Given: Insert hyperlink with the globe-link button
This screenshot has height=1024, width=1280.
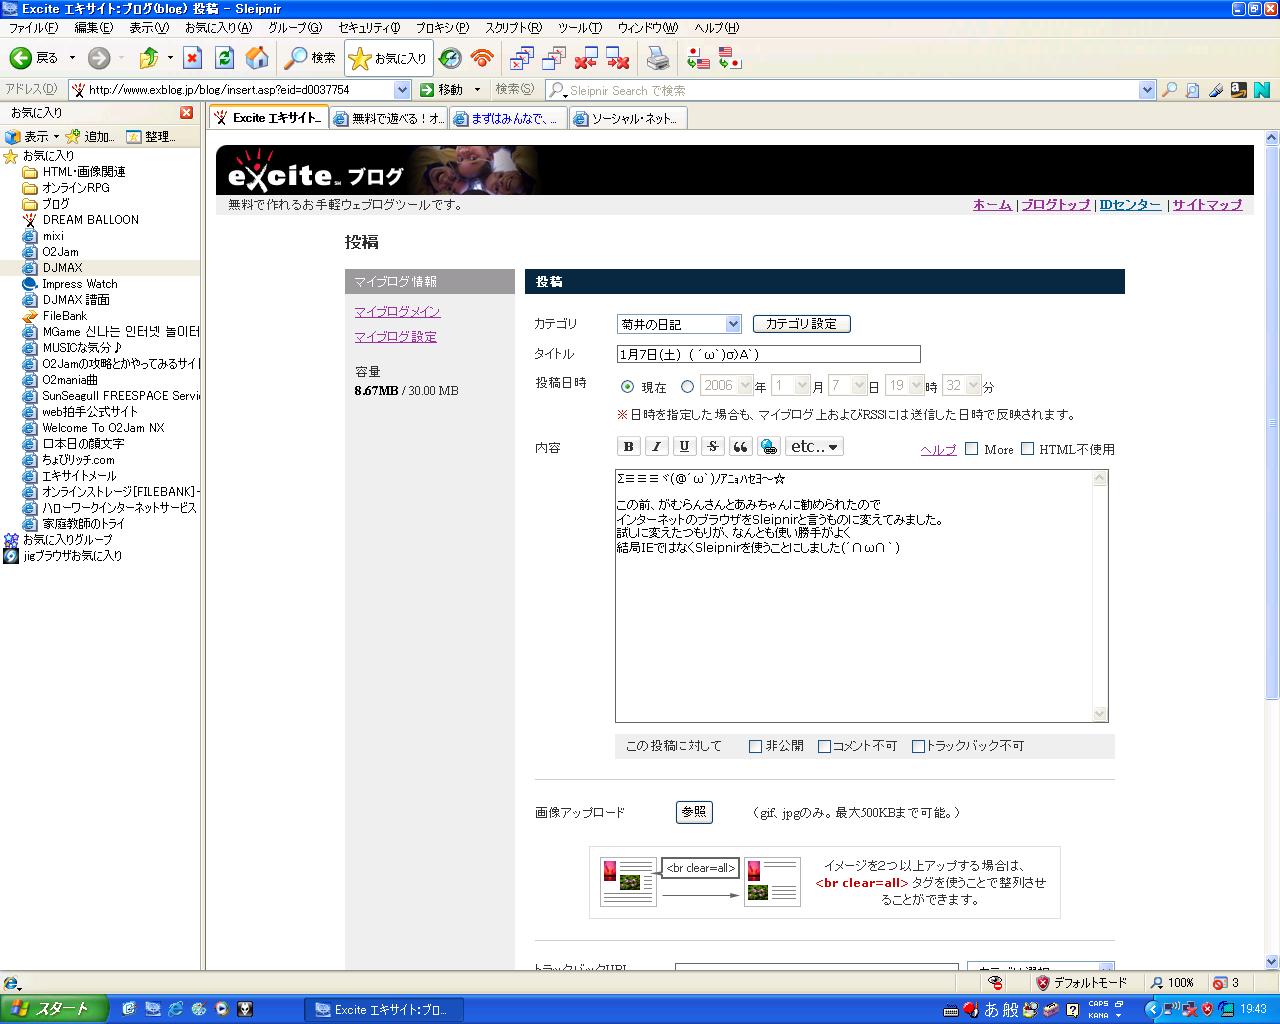Looking at the screenshot, I should [x=768, y=447].
